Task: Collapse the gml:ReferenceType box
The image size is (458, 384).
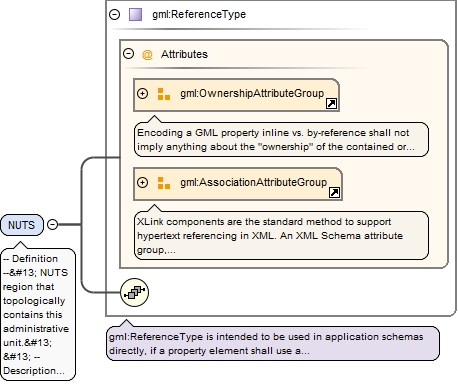Action: point(115,14)
